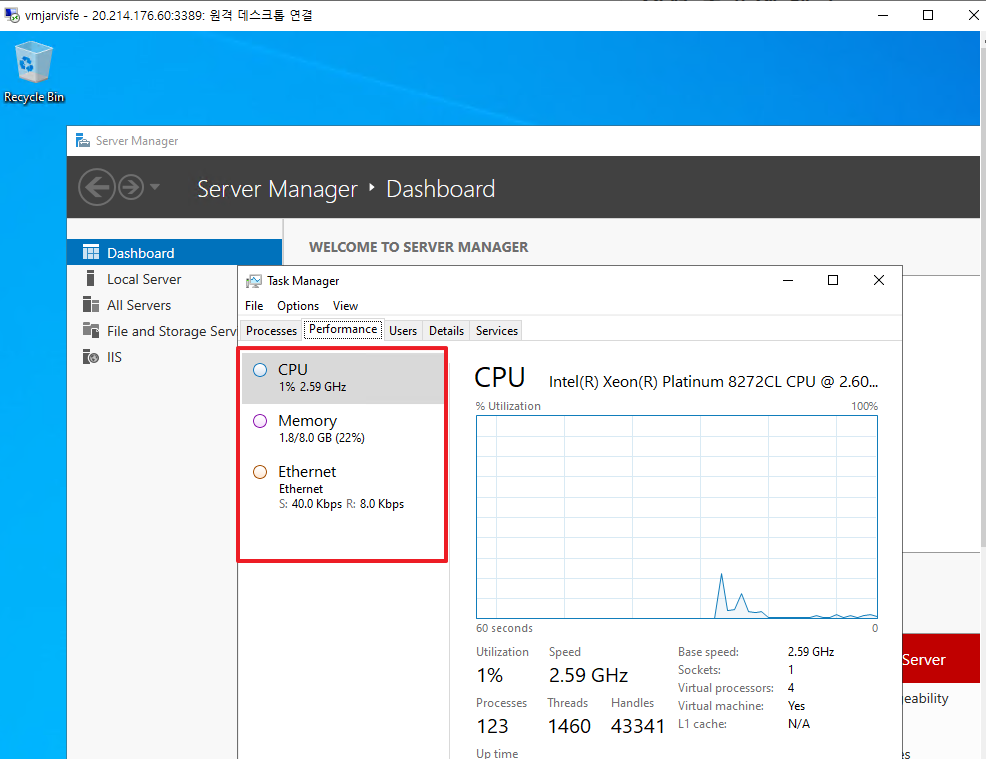
Task: Select Dashboard in Server Manager sidebar
Action: click(x=174, y=252)
